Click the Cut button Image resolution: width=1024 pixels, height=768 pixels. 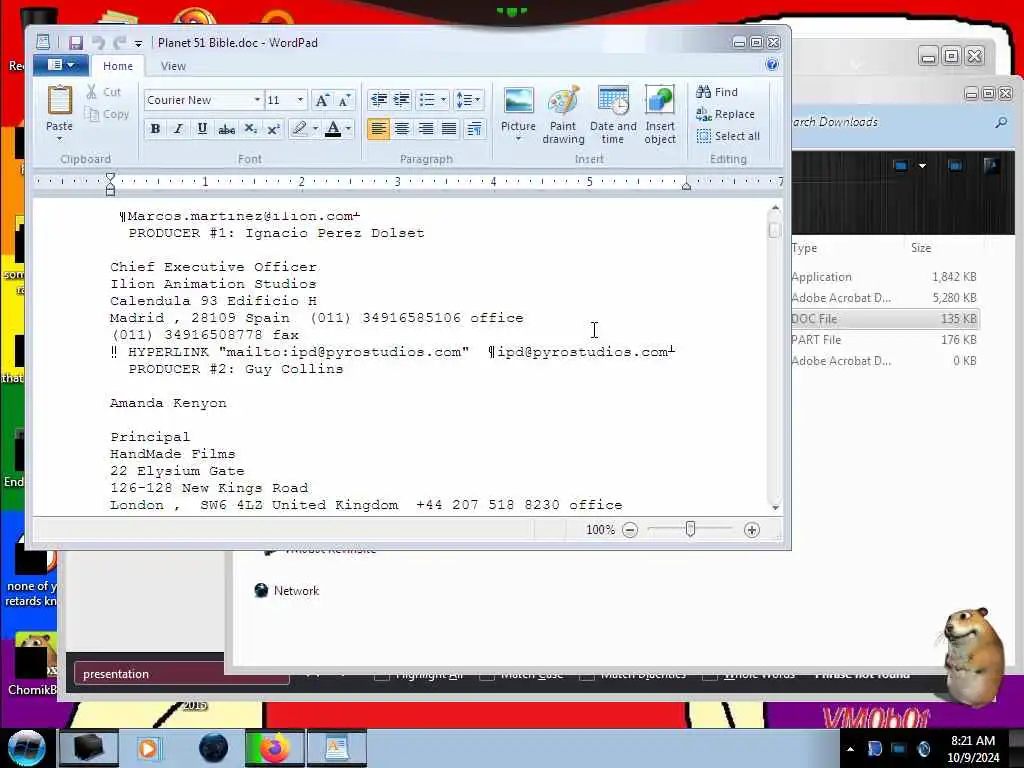pos(104,92)
